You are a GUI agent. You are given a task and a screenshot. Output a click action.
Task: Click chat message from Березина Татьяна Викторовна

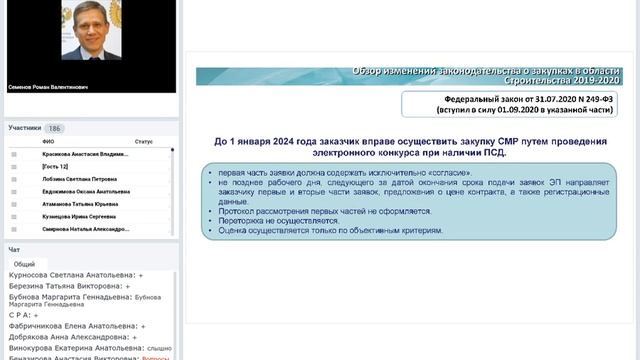(x=69, y=286)
